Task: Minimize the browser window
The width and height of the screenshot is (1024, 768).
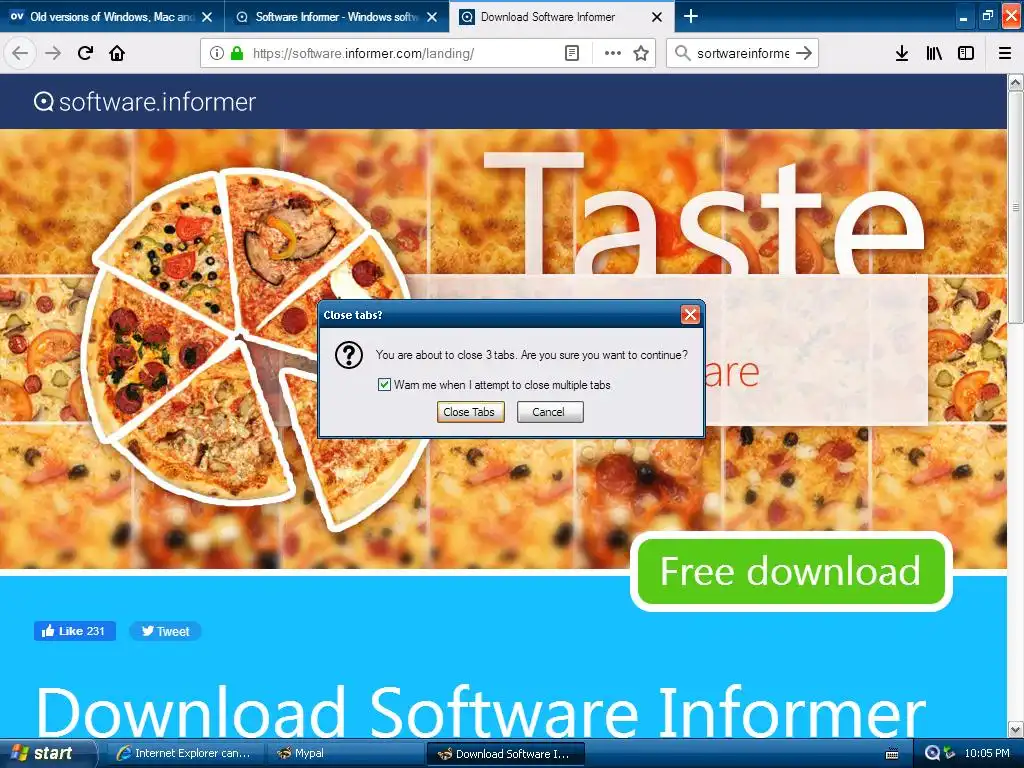Action: pyautogui.click(x=963, y=18)
